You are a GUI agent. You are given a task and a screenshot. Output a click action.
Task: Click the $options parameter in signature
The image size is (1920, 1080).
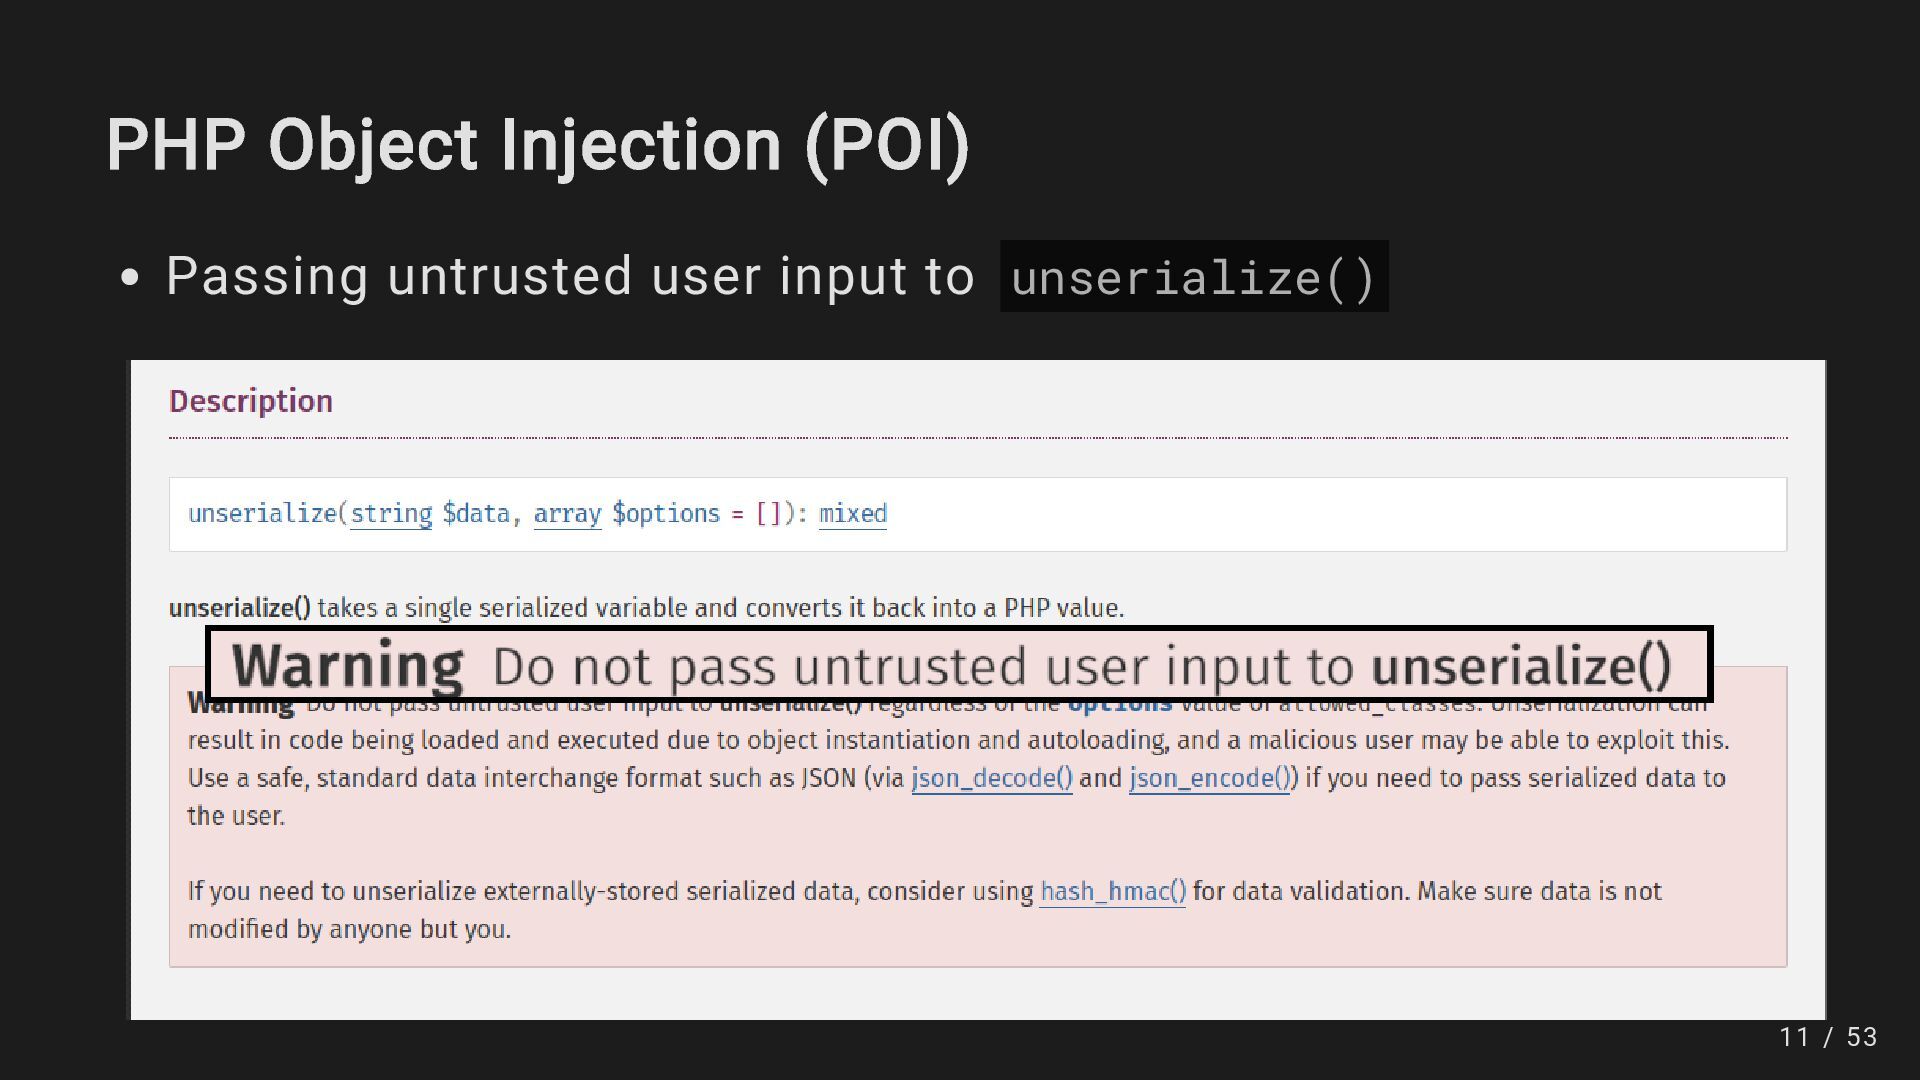point(666,514)
